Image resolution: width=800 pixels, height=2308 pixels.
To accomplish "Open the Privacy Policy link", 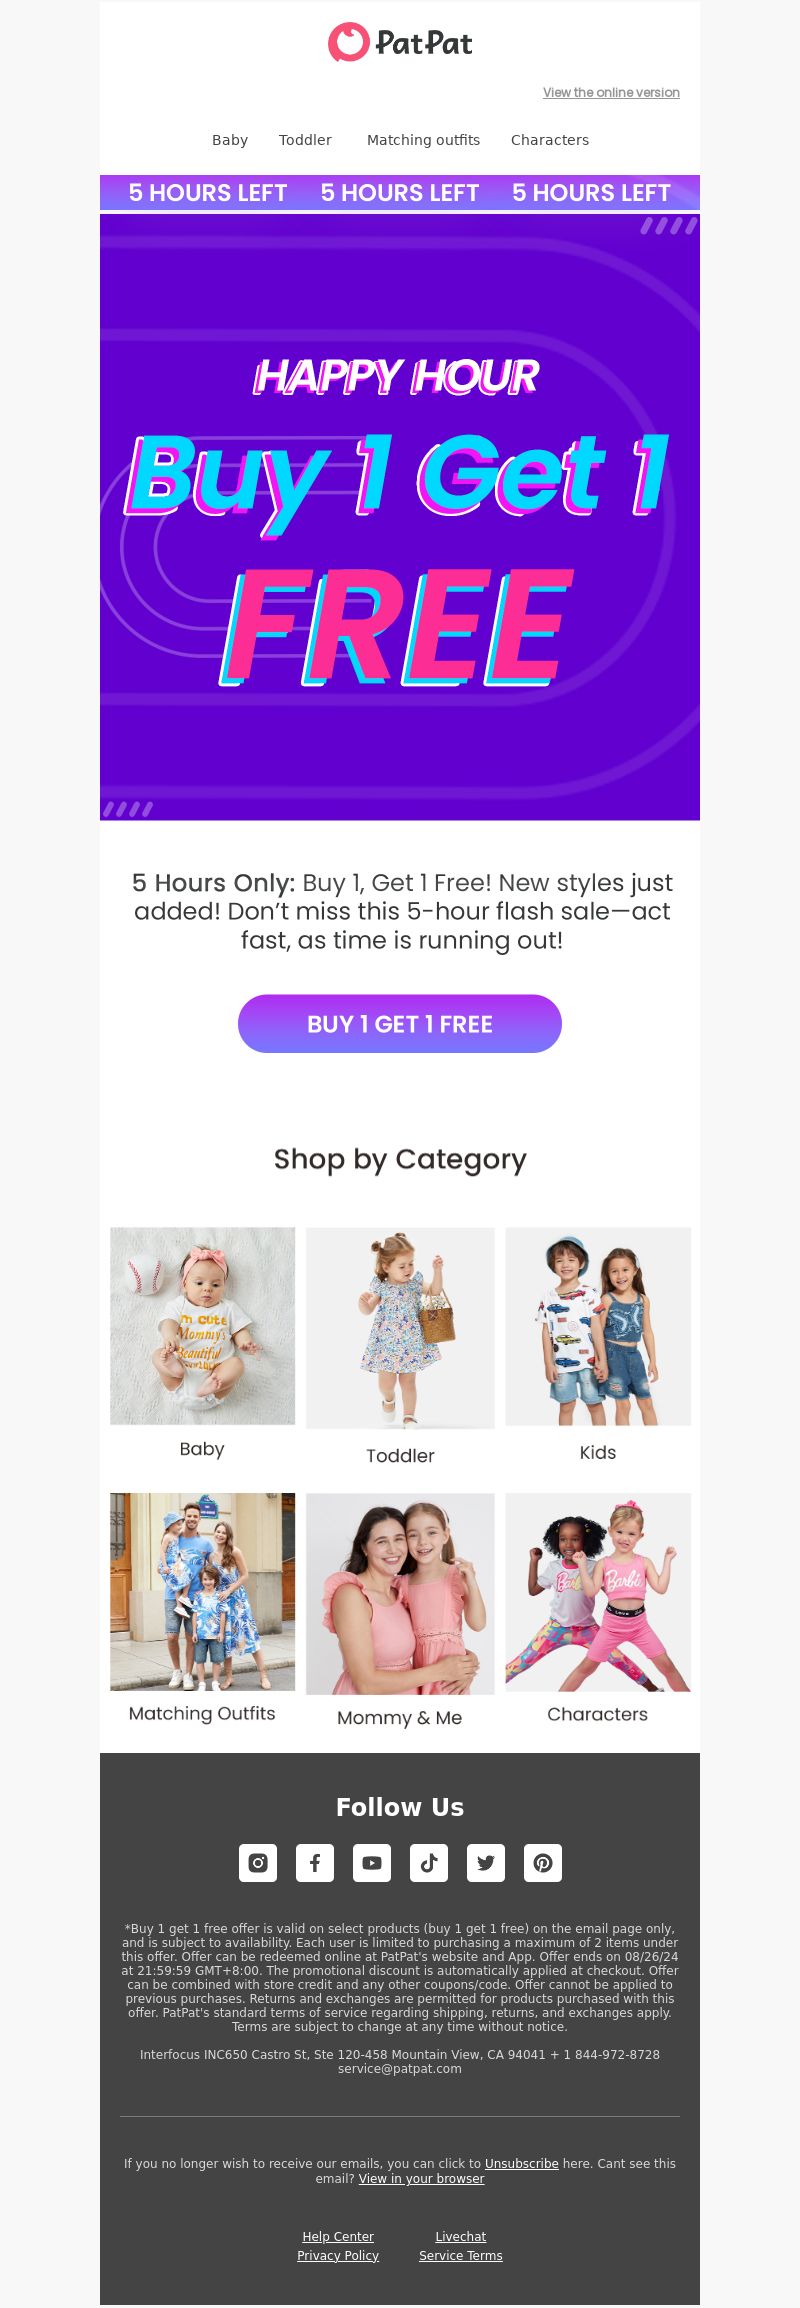I will point(338,2255).
